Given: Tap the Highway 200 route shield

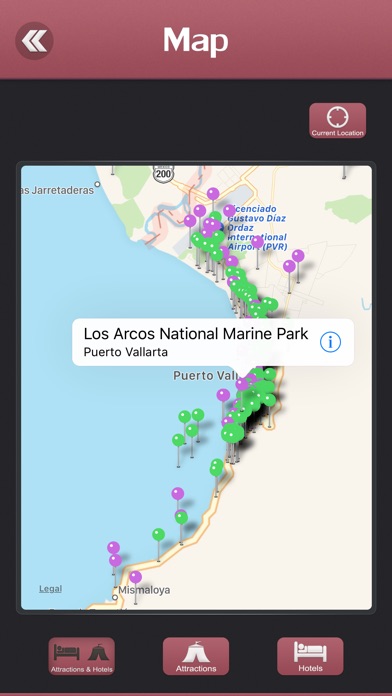Looking at the screenshot, I should click(x=164, y=173).
